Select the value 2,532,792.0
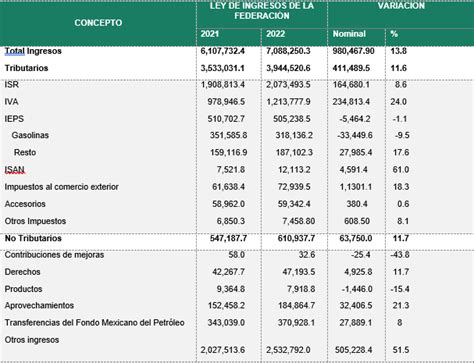The width and height of the screenshot is (474, 363). (288, 350)
